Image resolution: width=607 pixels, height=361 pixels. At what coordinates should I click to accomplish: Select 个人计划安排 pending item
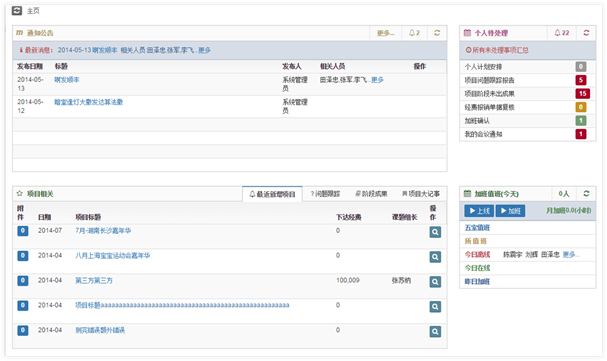point(483,67)
